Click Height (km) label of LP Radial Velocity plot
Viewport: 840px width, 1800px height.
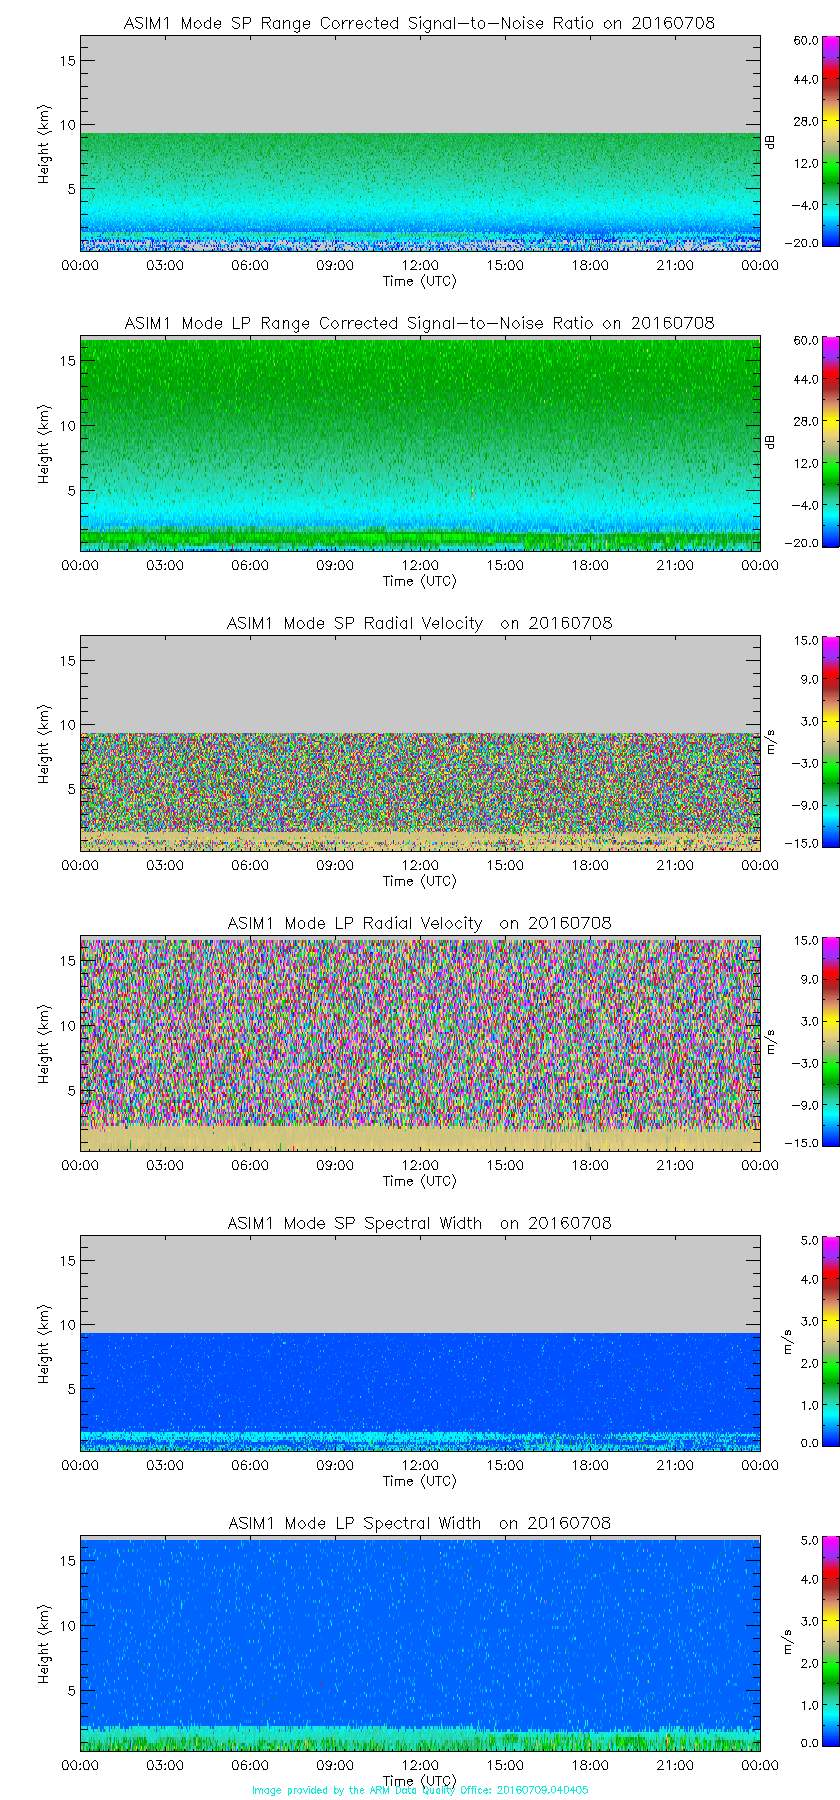(44, 1045)
